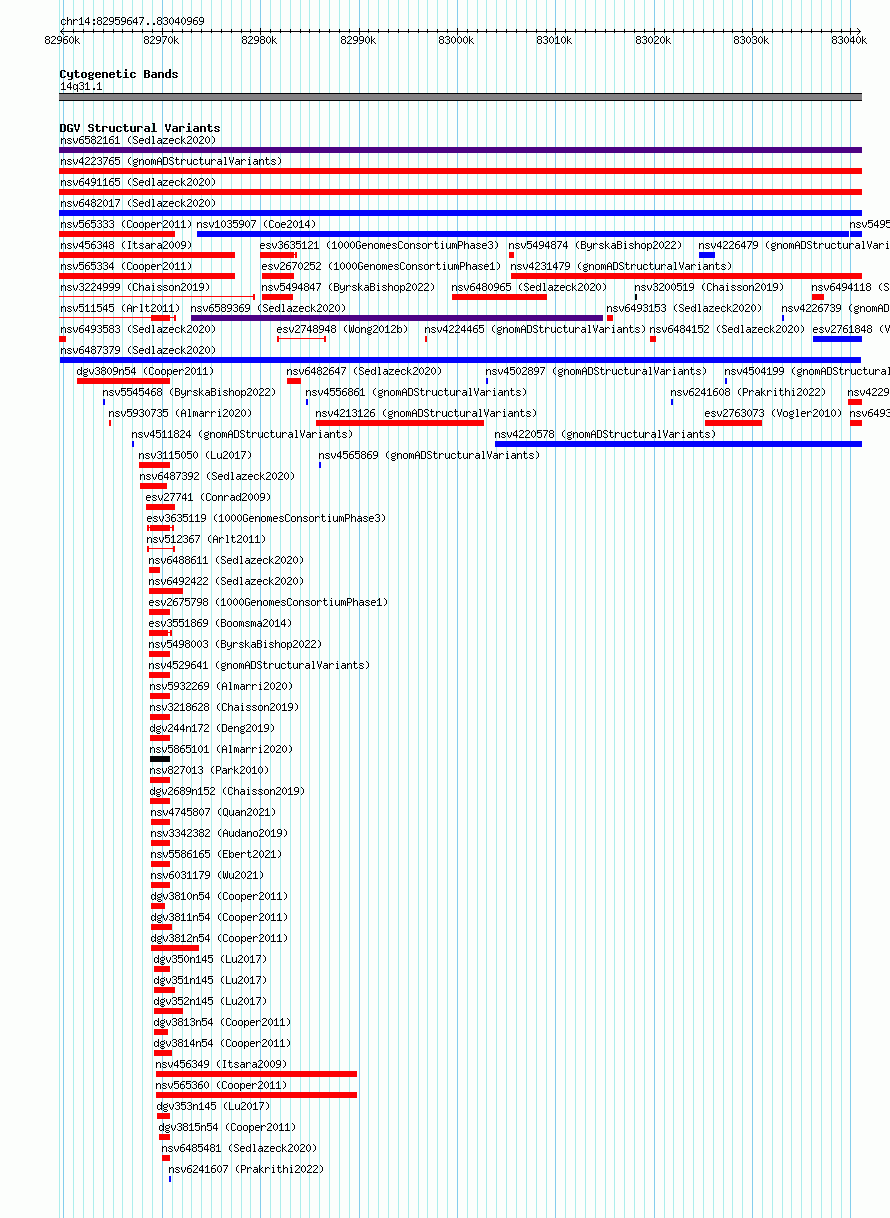890x1218 pixels.
Task: Click nsv6487379 (Sedlazeck2020) label
Action: pos(137,351)
